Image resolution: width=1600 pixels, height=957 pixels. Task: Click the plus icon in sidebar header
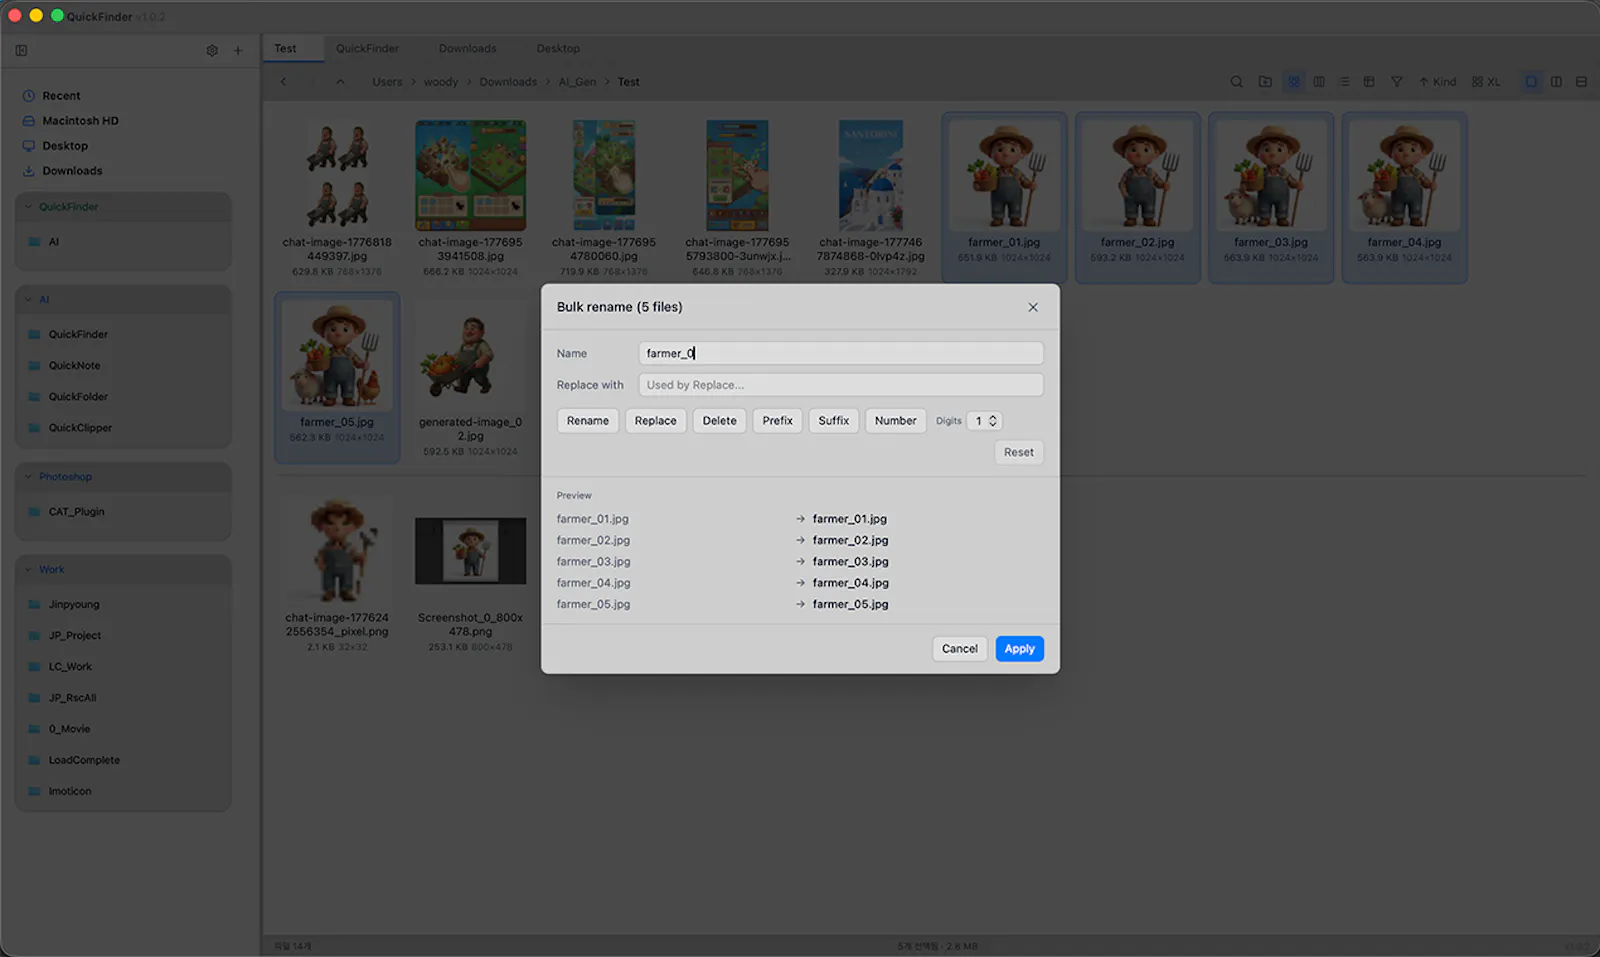pyautogui.click(x=238, y=50)
